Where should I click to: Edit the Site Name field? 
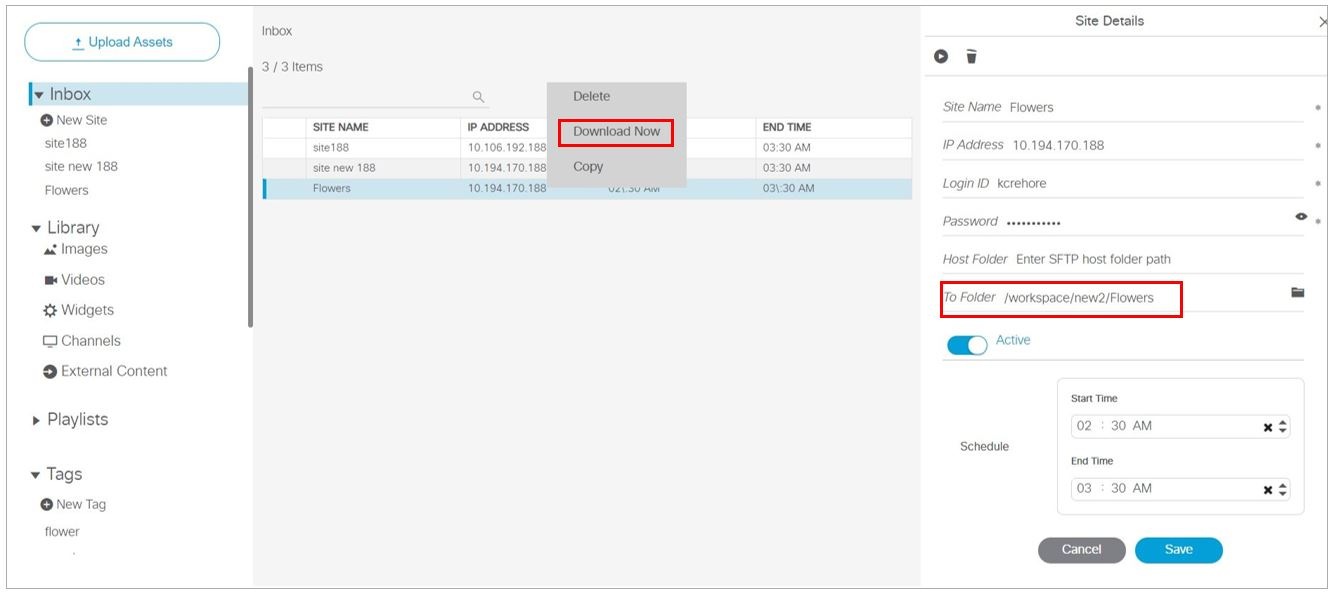(x=1123, y=107)
